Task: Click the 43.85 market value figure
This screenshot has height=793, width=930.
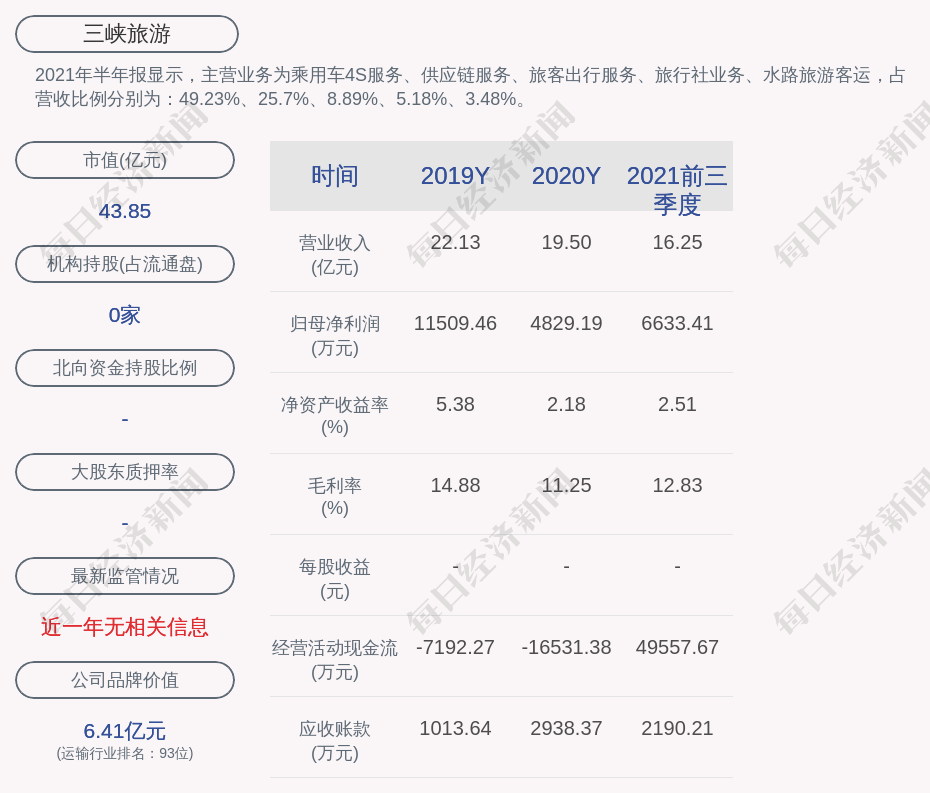Action: tap(125, 211)
